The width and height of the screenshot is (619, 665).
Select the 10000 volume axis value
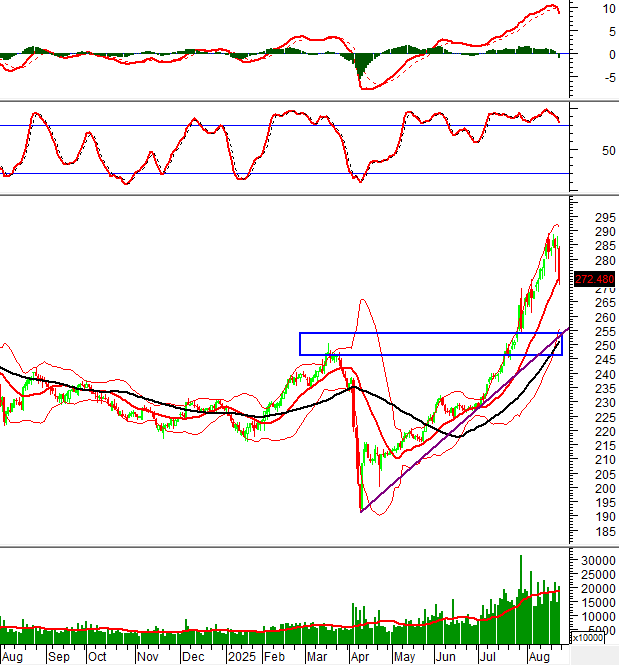point(598,617)
